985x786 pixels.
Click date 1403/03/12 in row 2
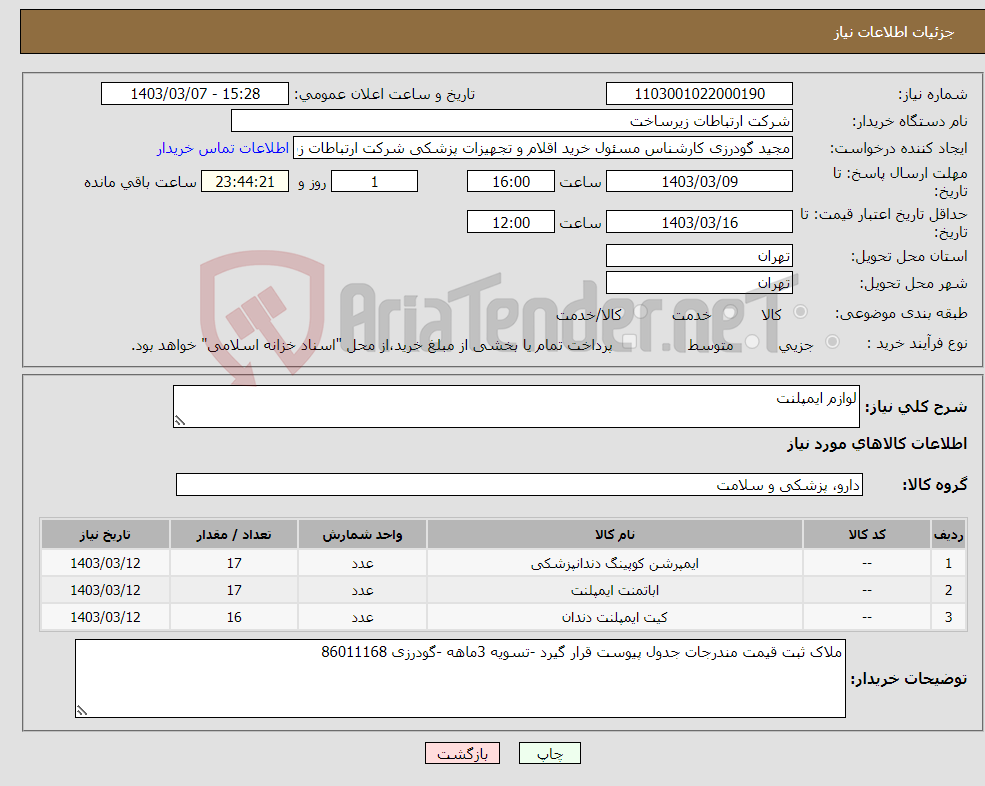106,591
